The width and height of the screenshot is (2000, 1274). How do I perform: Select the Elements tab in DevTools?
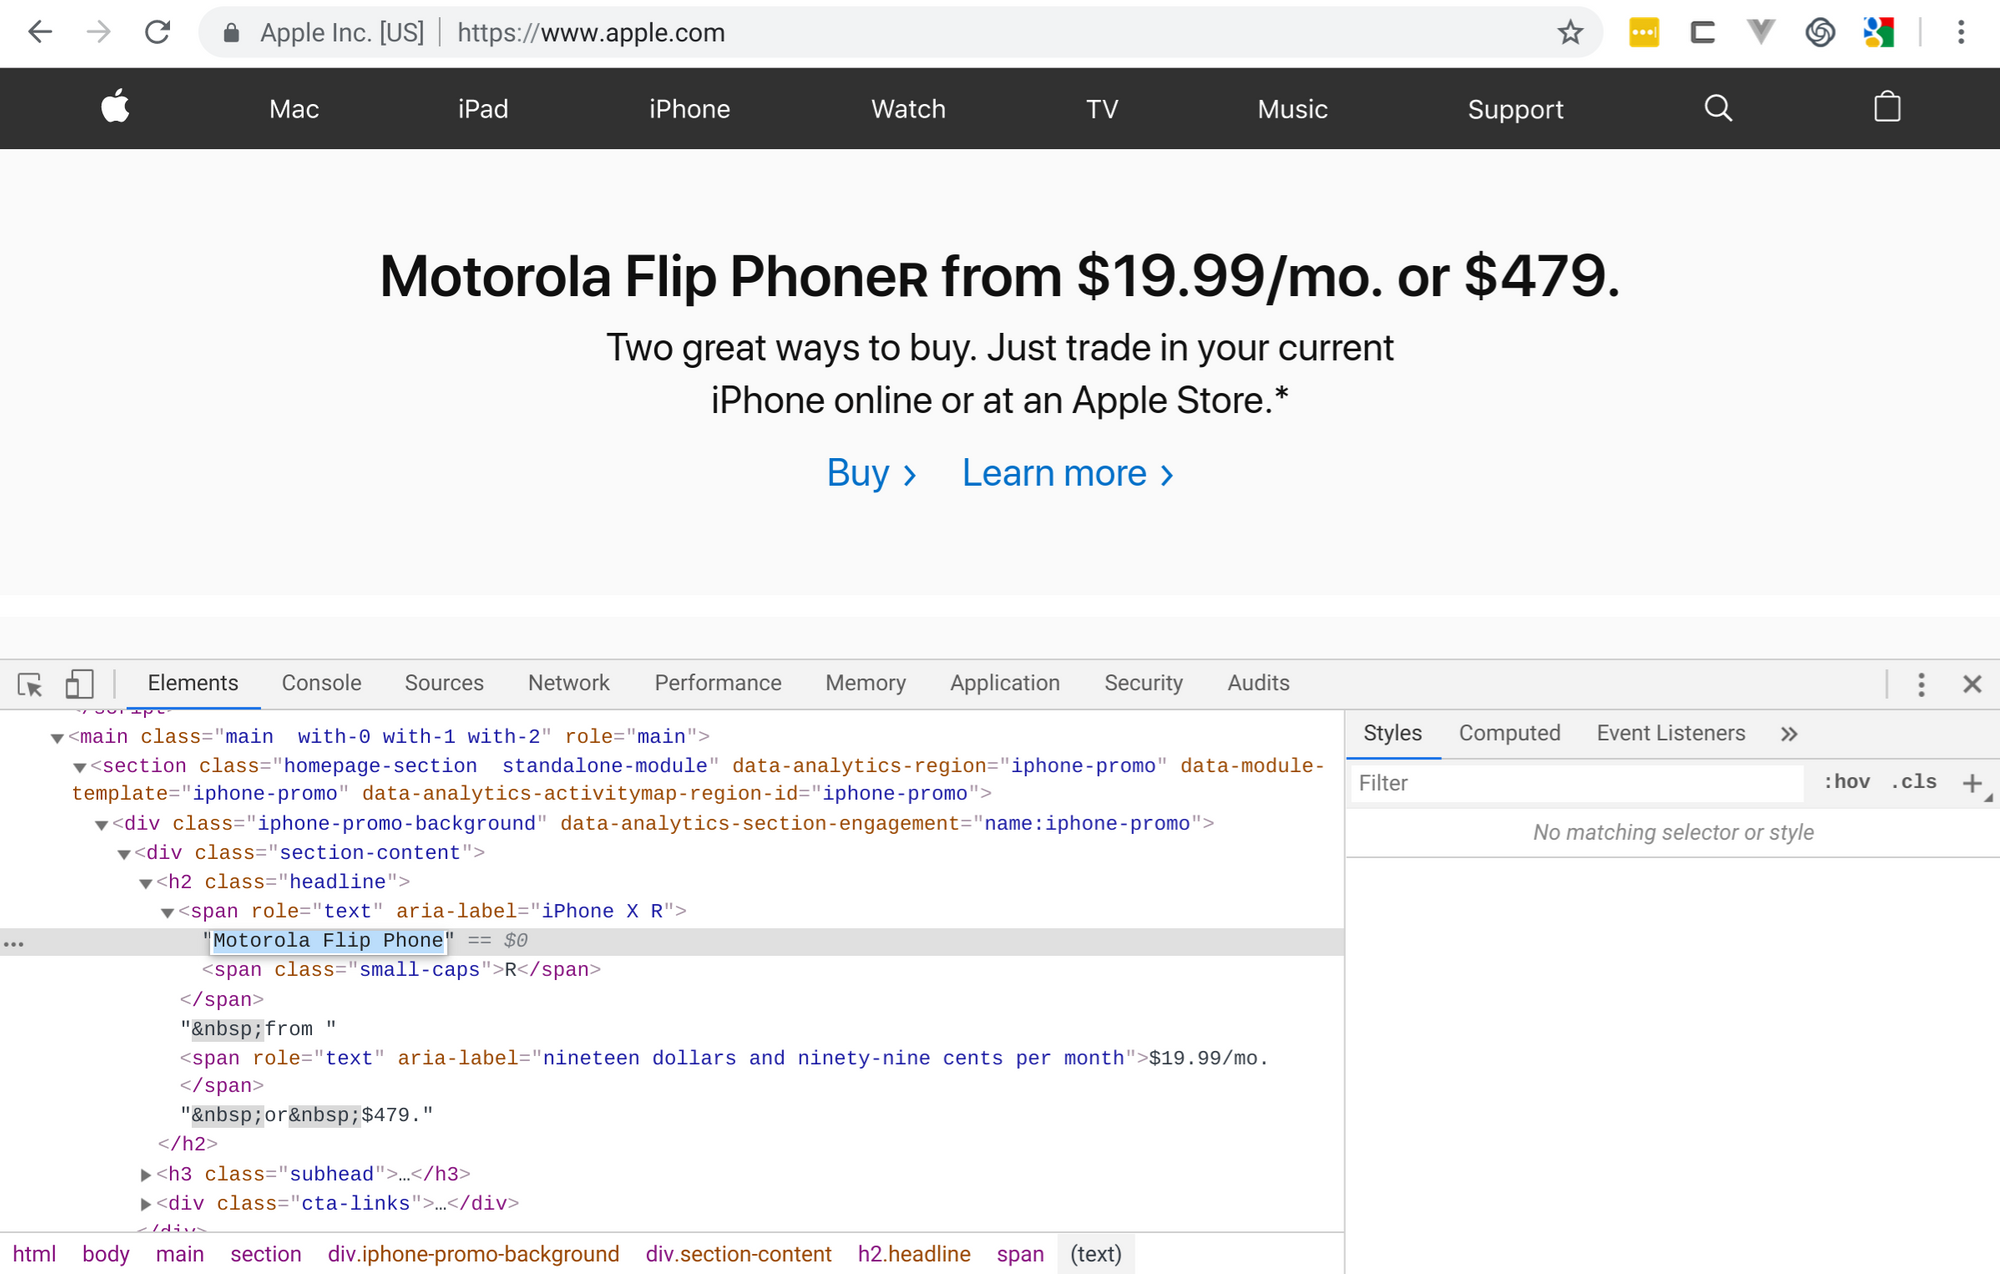(x=192, y=682)
